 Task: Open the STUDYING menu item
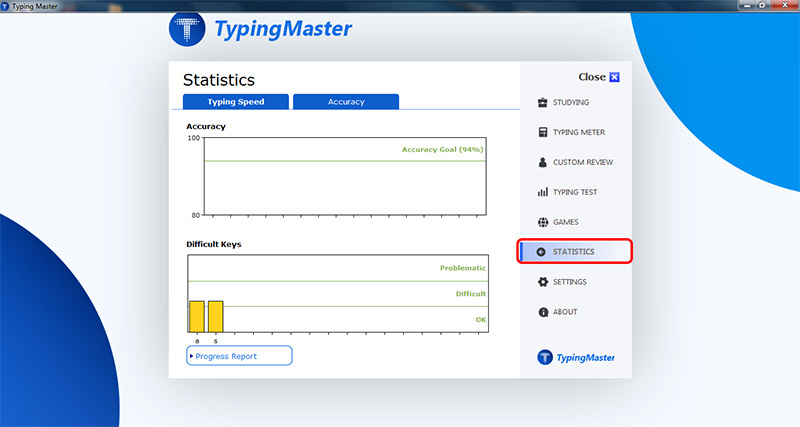pos(571,103)
